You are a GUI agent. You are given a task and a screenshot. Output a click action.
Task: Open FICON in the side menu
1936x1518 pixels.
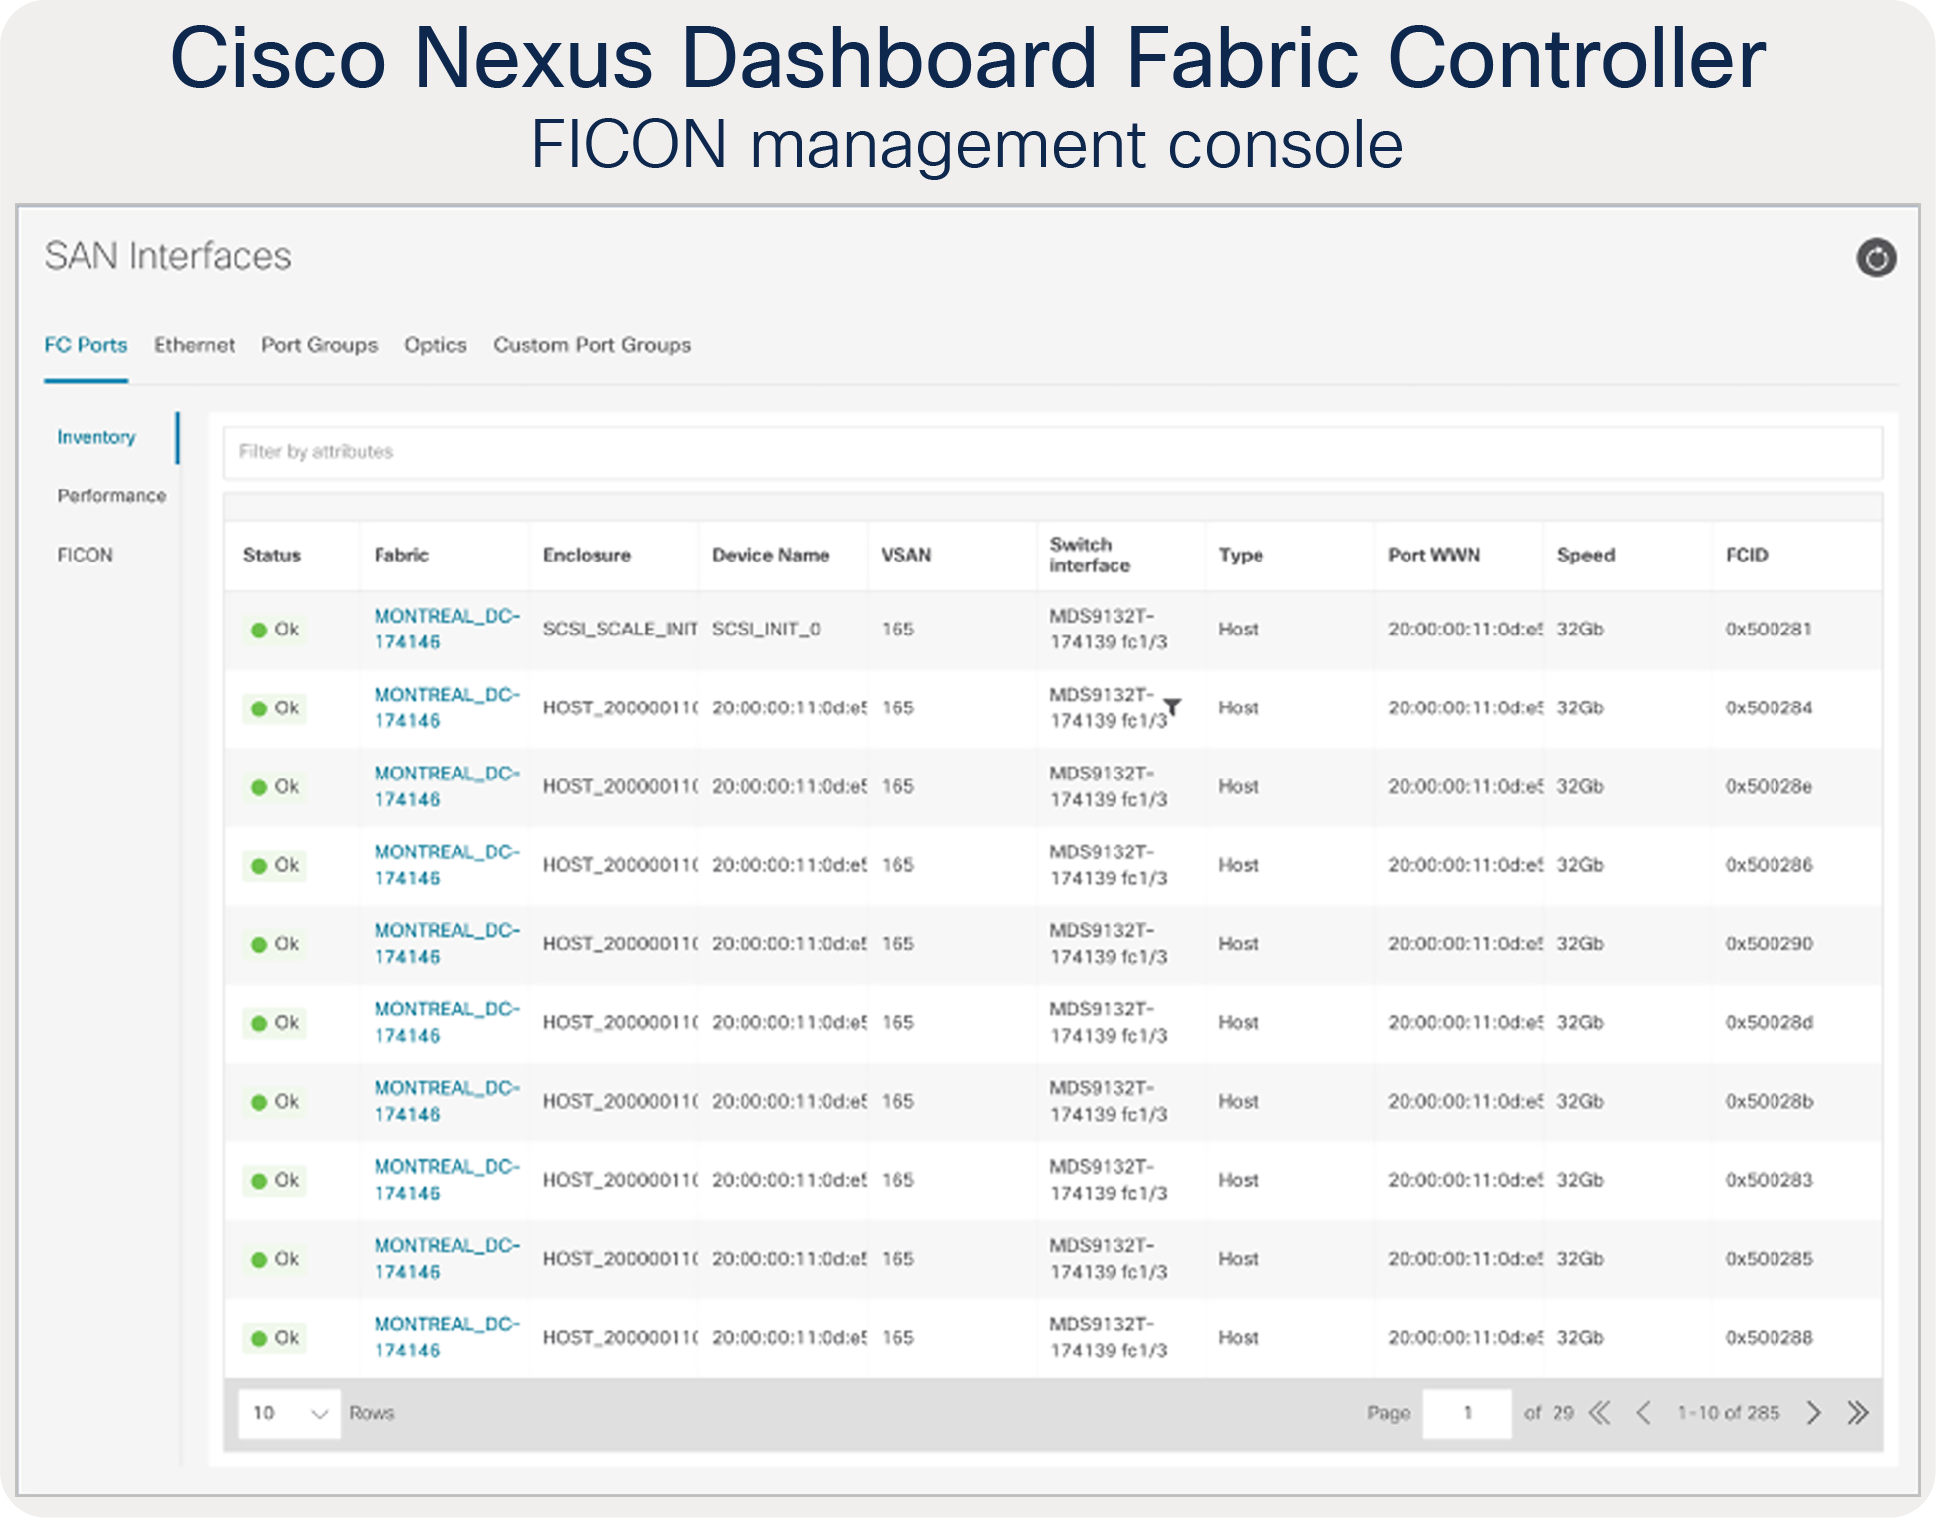tap(85, 555)
